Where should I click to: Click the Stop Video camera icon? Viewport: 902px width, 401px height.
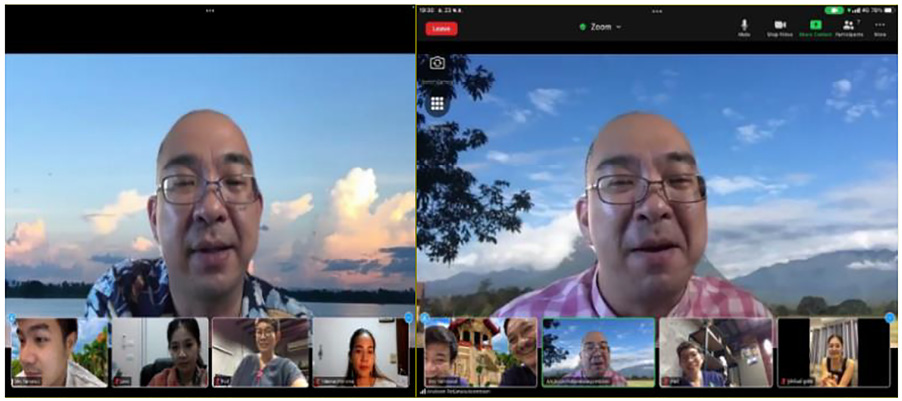(779, 25)
